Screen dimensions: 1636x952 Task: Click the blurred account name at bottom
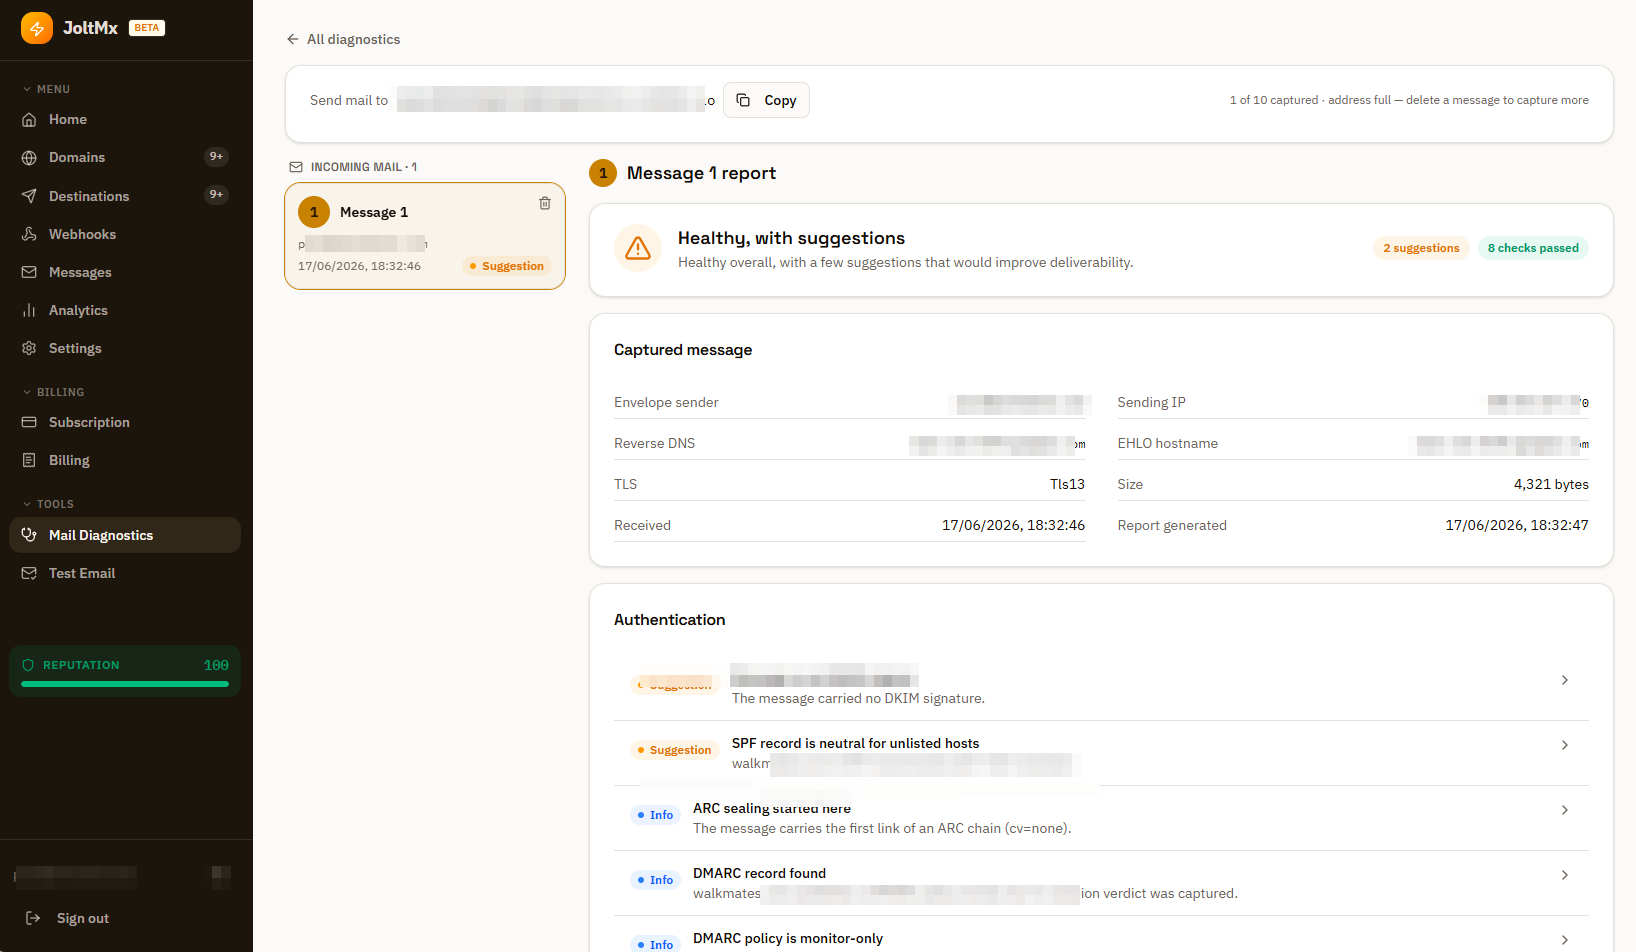(76, 877)
